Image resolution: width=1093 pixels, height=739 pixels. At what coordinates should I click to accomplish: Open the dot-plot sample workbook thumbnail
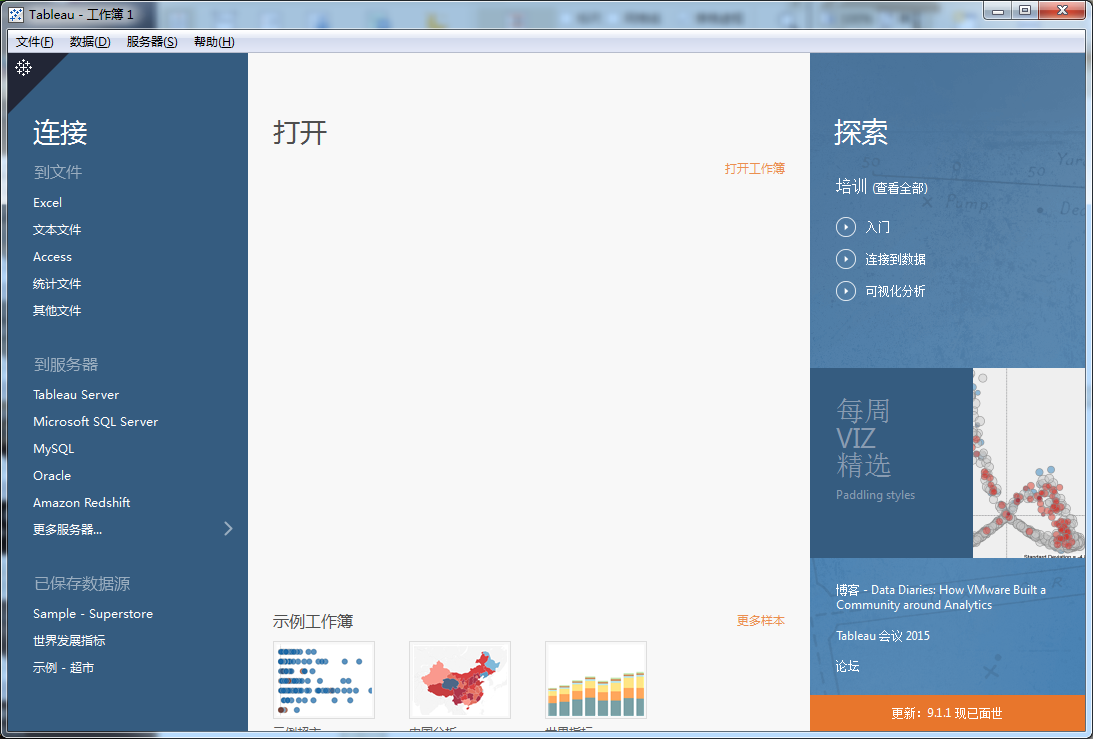324,680
